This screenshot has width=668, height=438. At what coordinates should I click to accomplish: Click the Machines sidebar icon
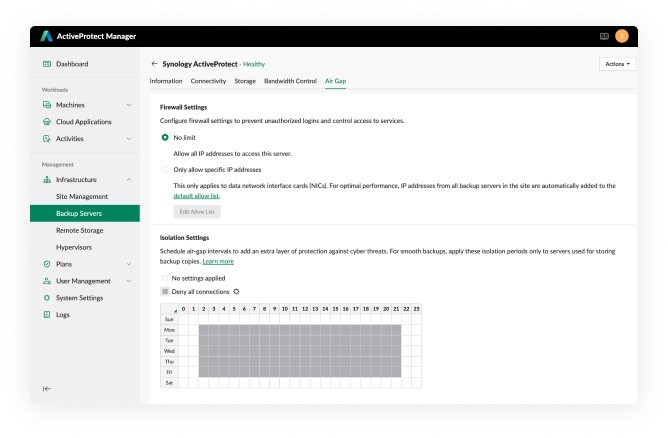pos(47,105)
